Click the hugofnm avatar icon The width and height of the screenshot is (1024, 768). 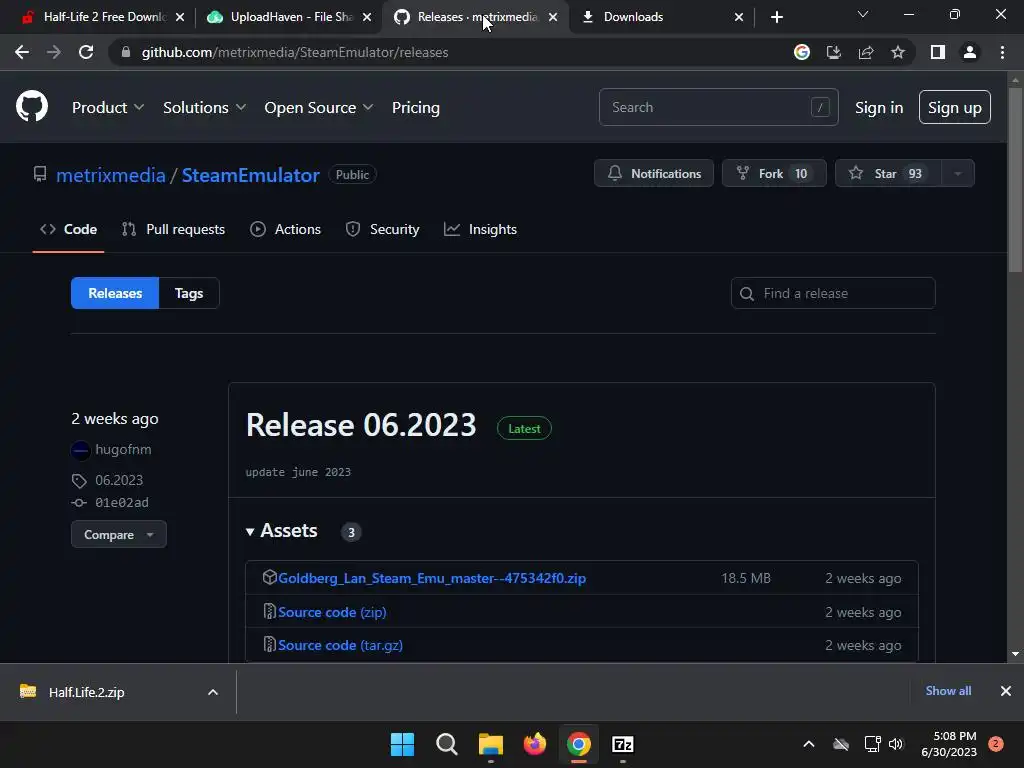pos(80,450)
